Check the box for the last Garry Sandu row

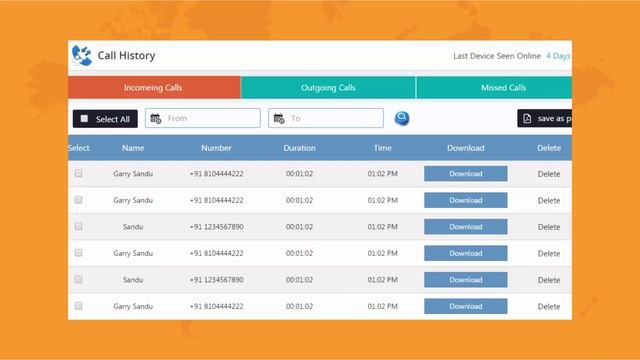(x=78, y=306)
